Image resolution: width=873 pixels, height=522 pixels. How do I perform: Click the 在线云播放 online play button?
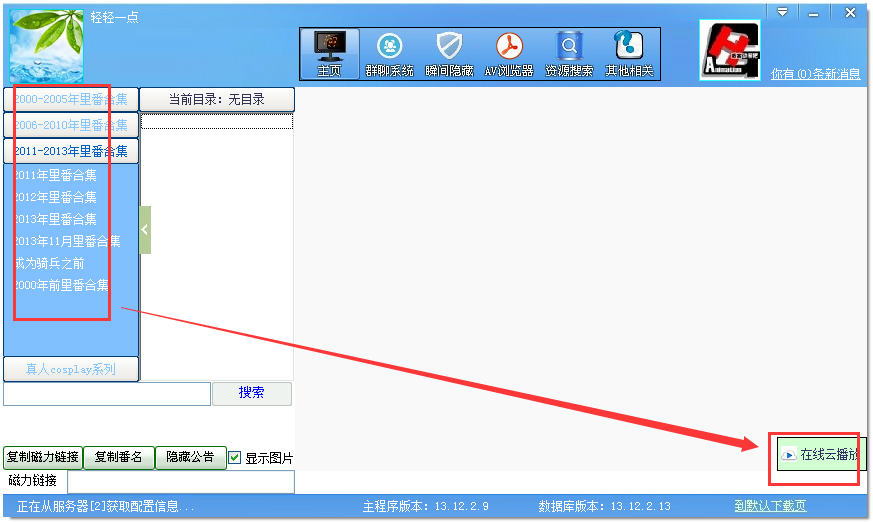[x=821, y=454]
